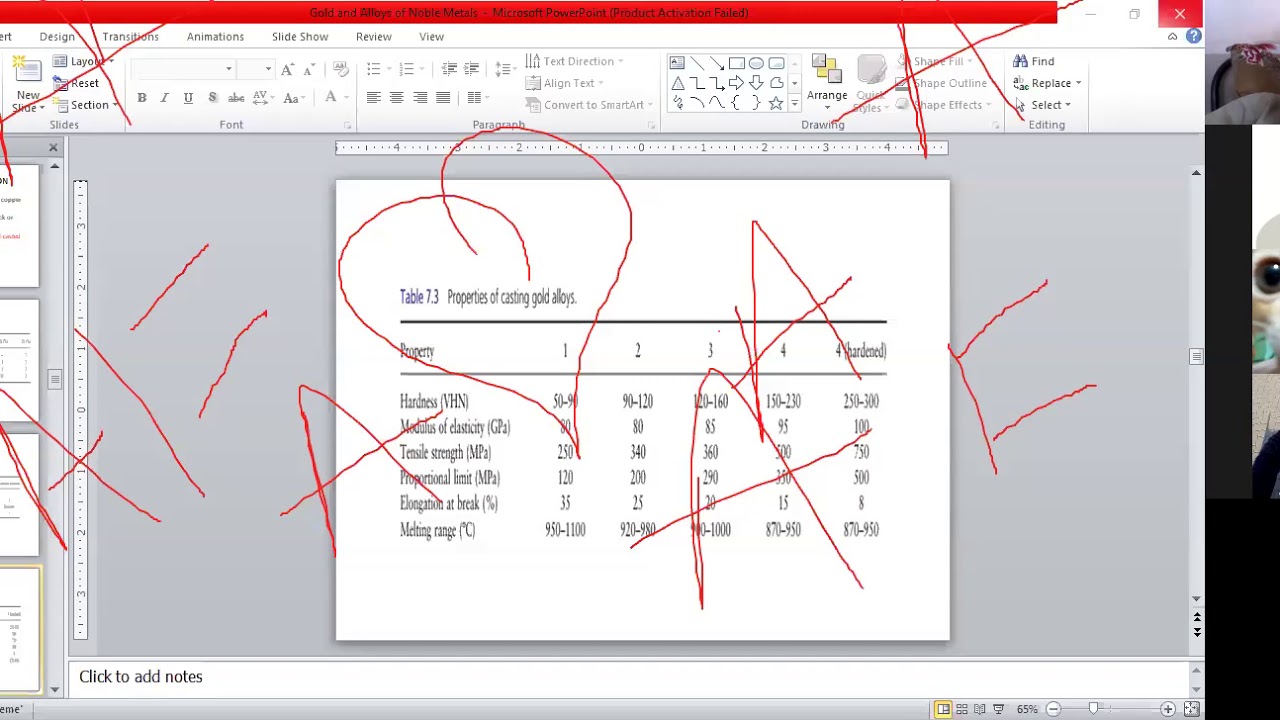The height and width of the screenshot is (720, 1280).
Task: Open the Animations tab
Action: (215, 37)
